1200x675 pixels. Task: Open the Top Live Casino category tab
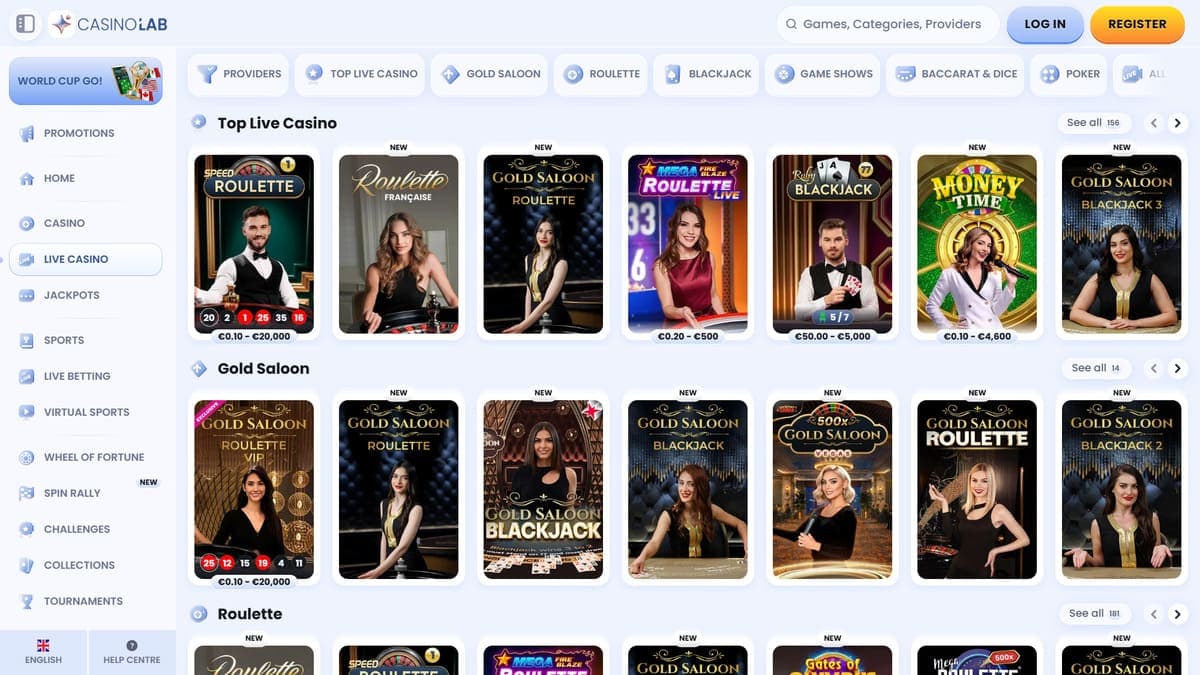pos(361,74)
